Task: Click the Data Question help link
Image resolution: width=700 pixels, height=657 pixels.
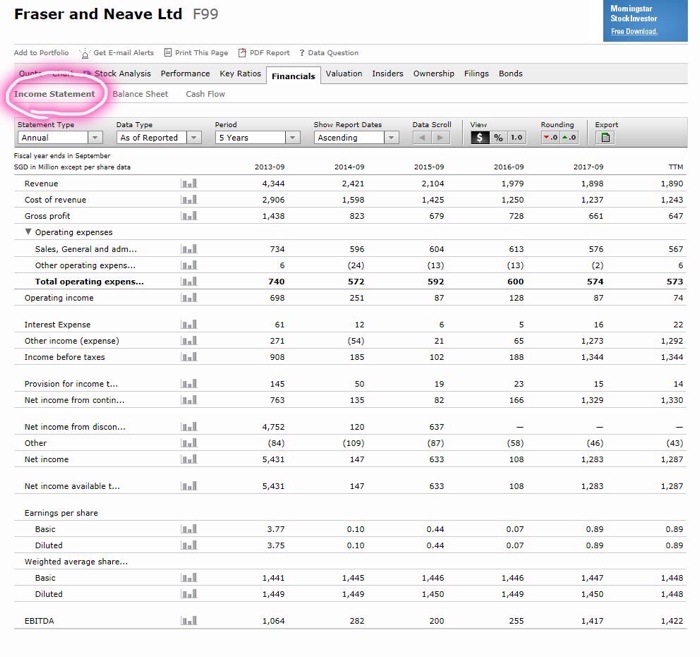Action: coord(329,53)
